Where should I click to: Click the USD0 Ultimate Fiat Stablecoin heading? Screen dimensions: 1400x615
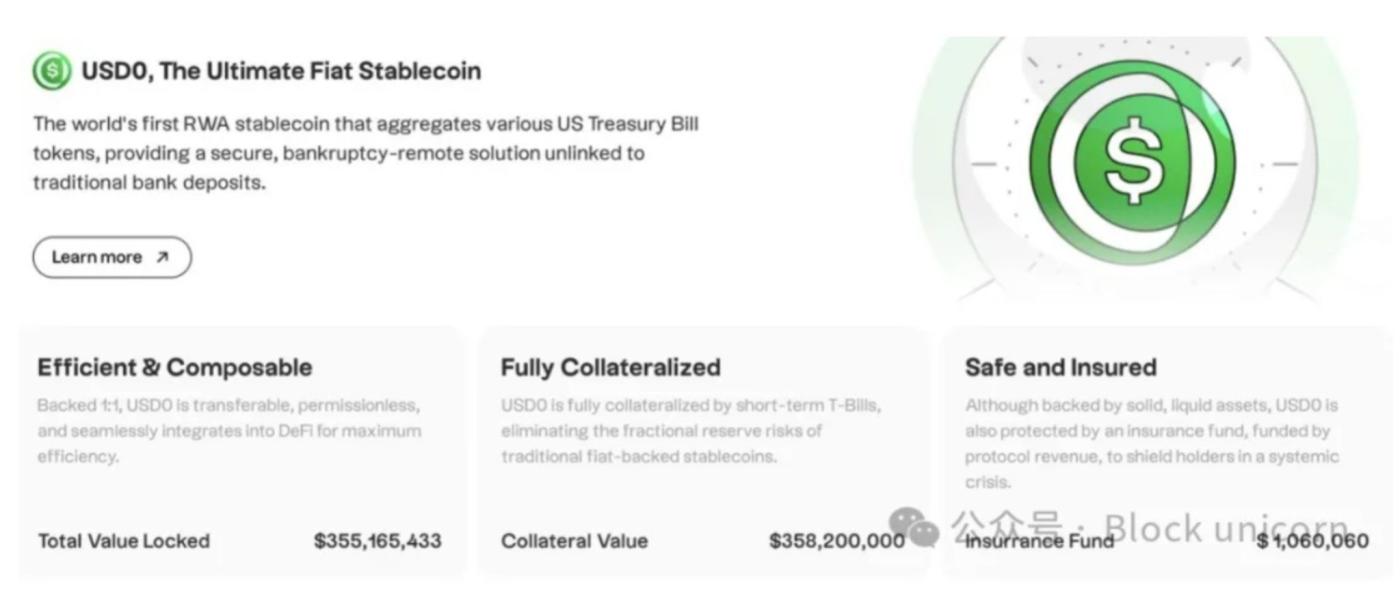(x=280, y=71)
